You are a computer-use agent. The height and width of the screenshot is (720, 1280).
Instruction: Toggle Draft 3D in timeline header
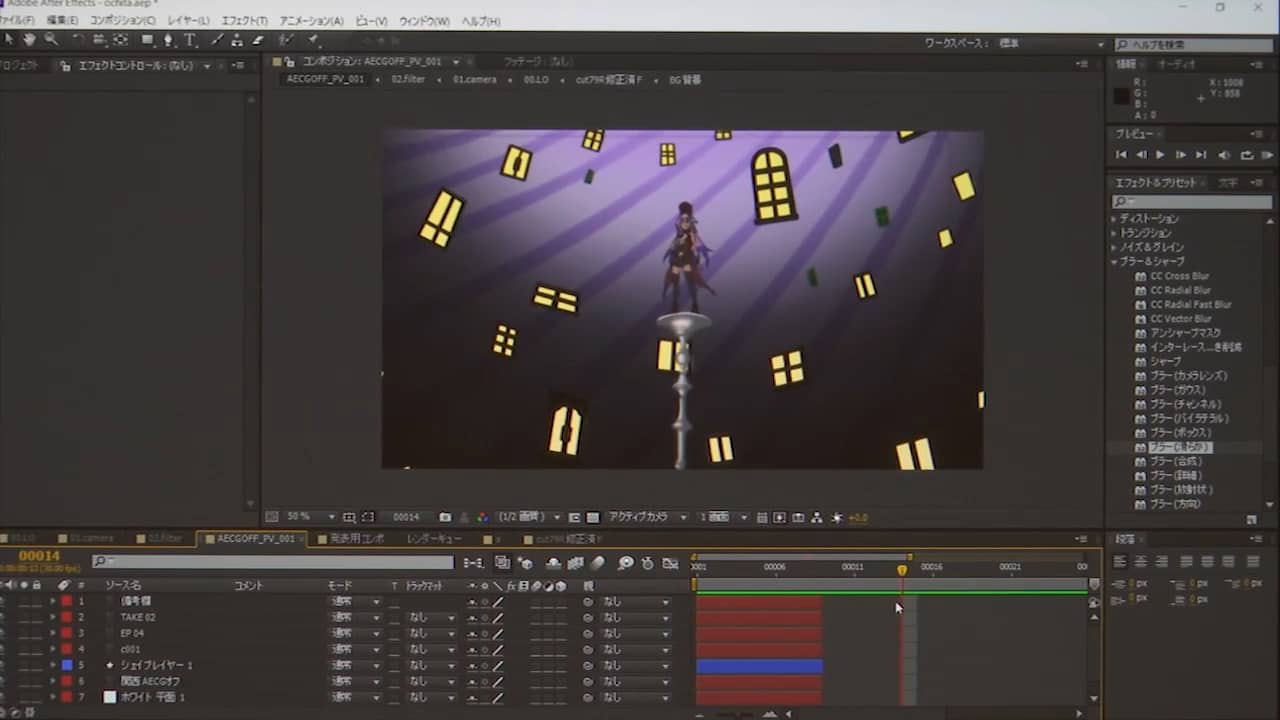(x=525, y=563)
